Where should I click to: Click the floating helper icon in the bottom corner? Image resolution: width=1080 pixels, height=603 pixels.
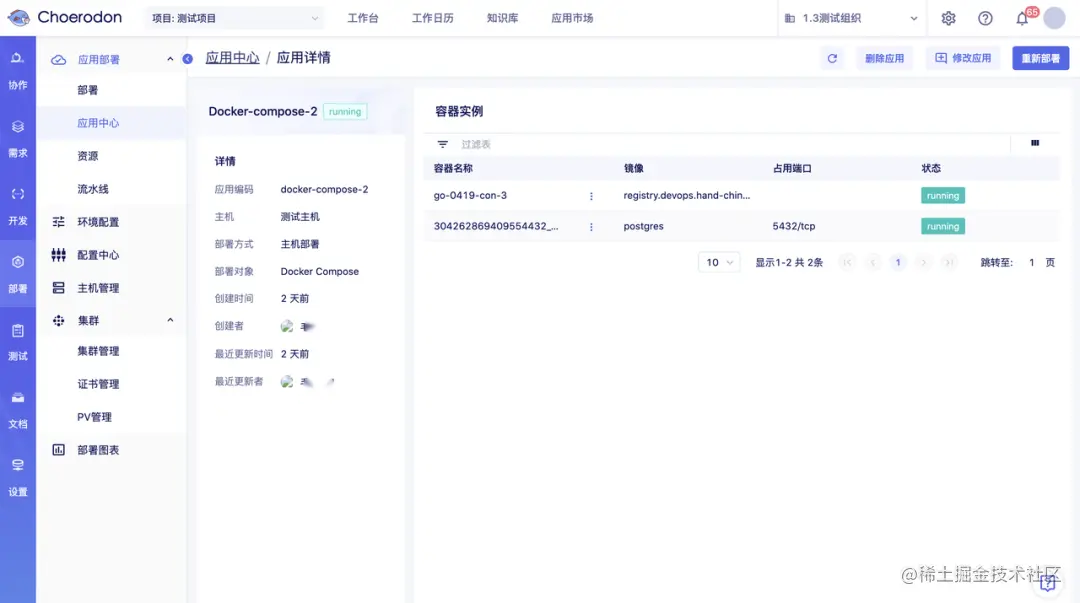(x=1048, y=583)
